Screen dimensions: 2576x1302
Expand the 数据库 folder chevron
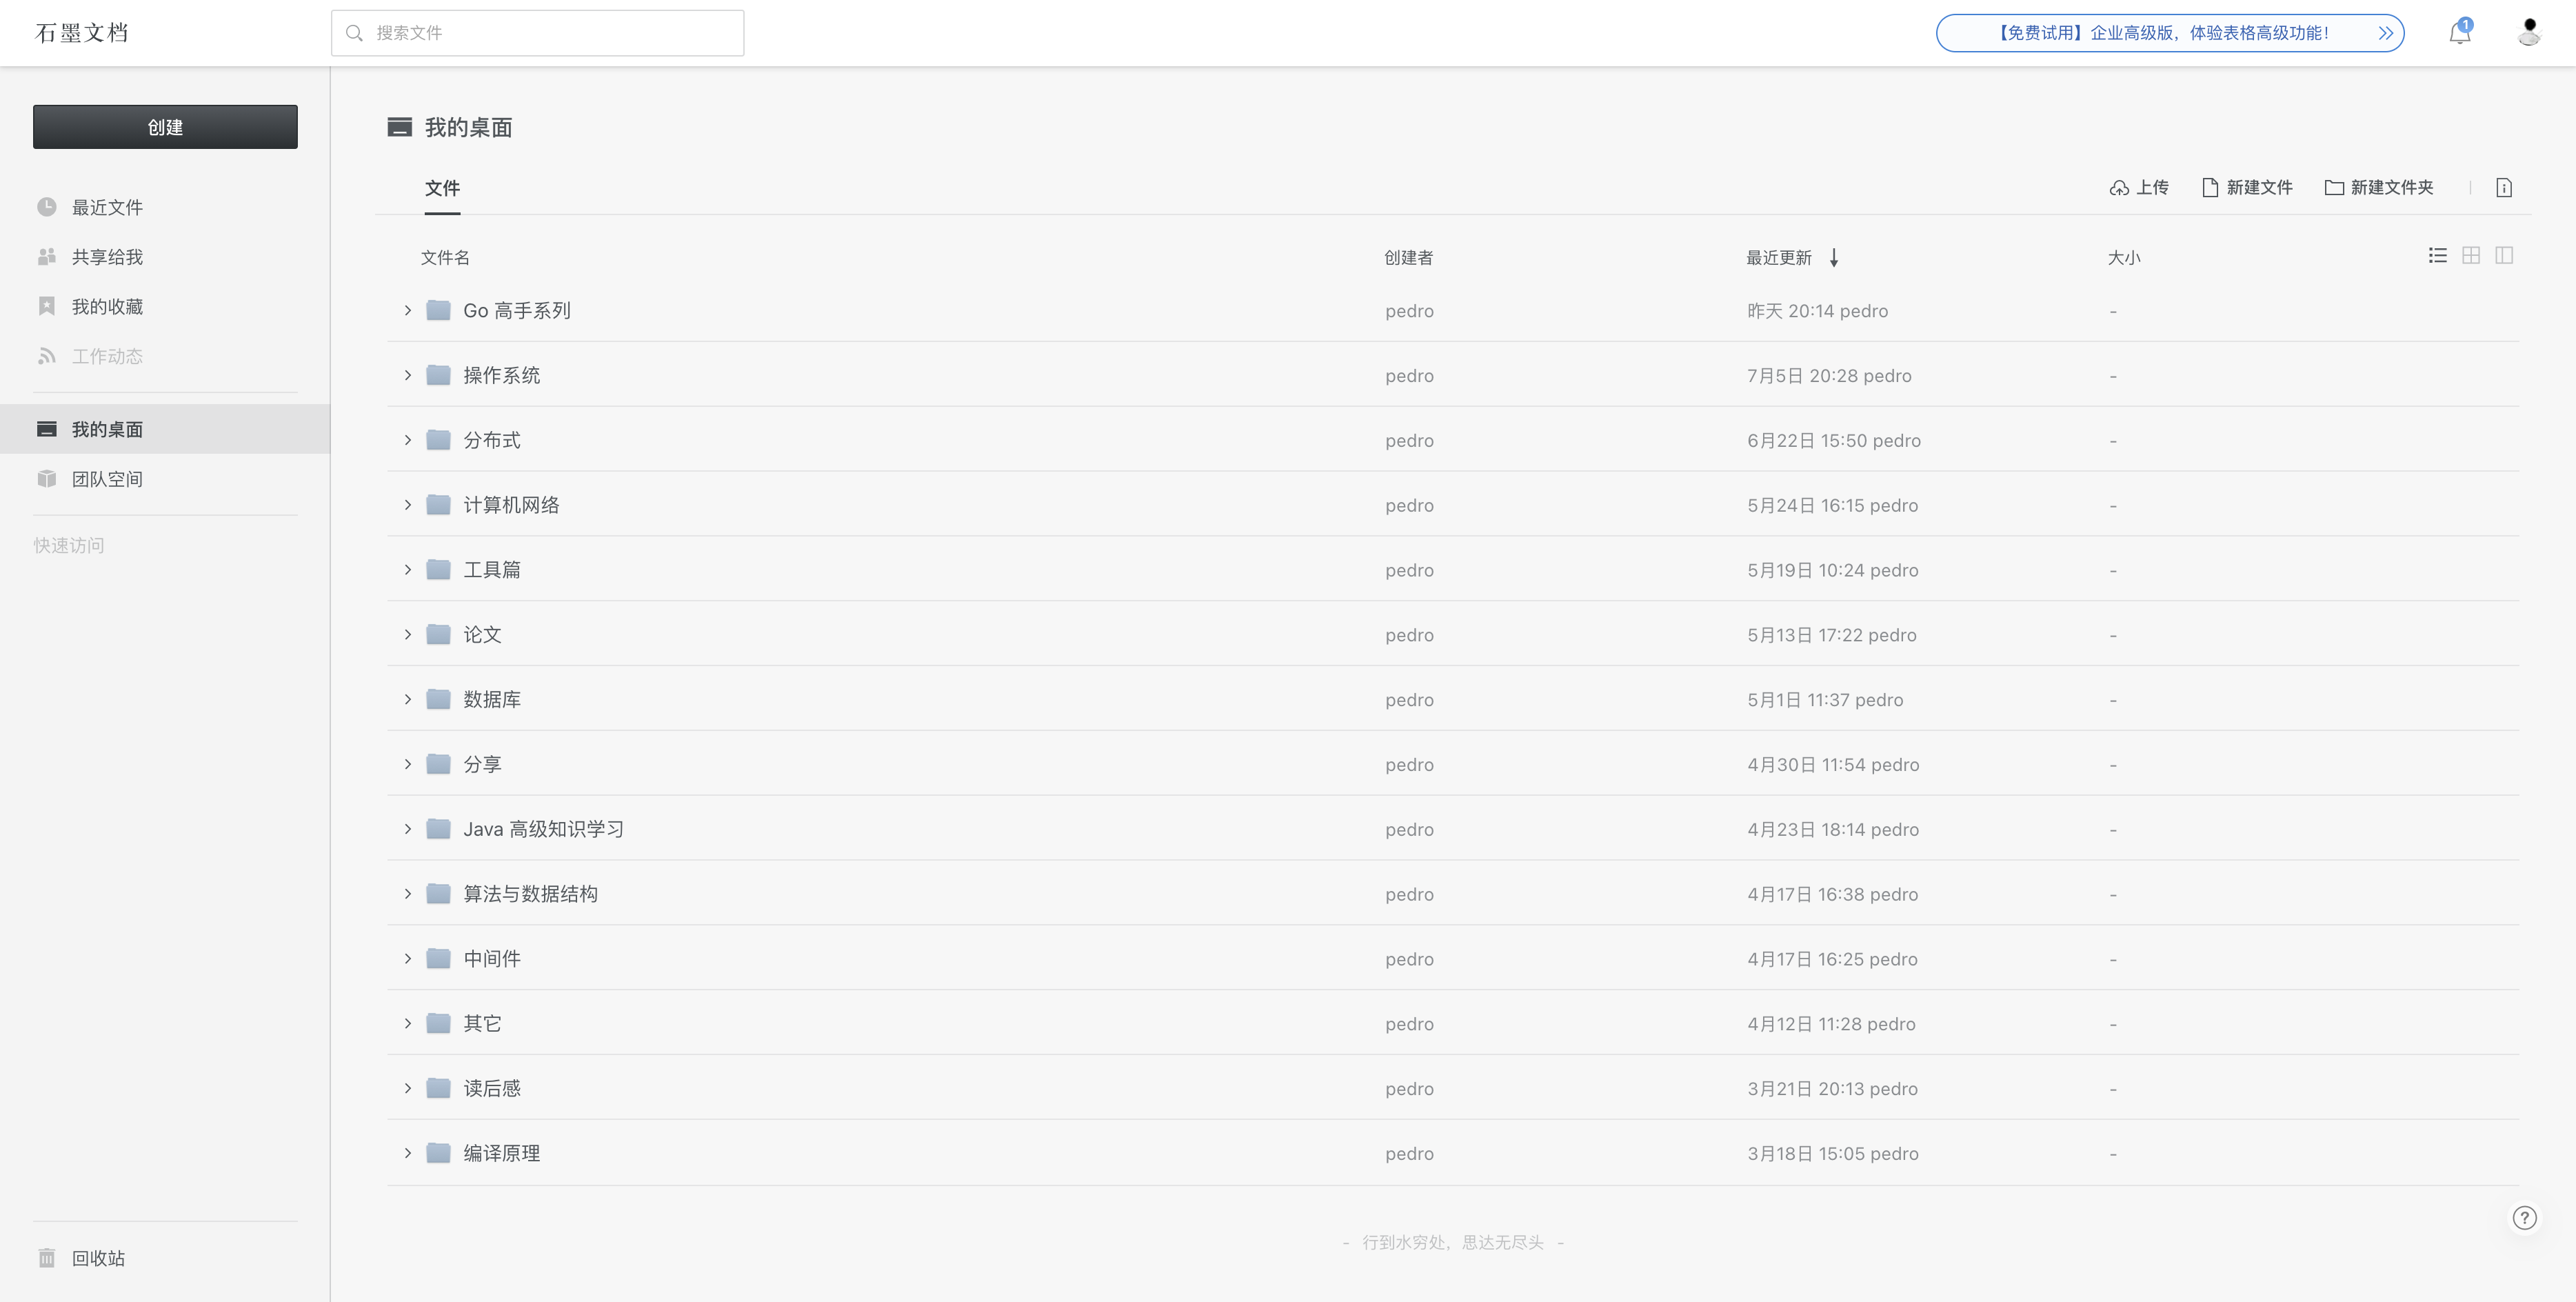click(408, 699)
